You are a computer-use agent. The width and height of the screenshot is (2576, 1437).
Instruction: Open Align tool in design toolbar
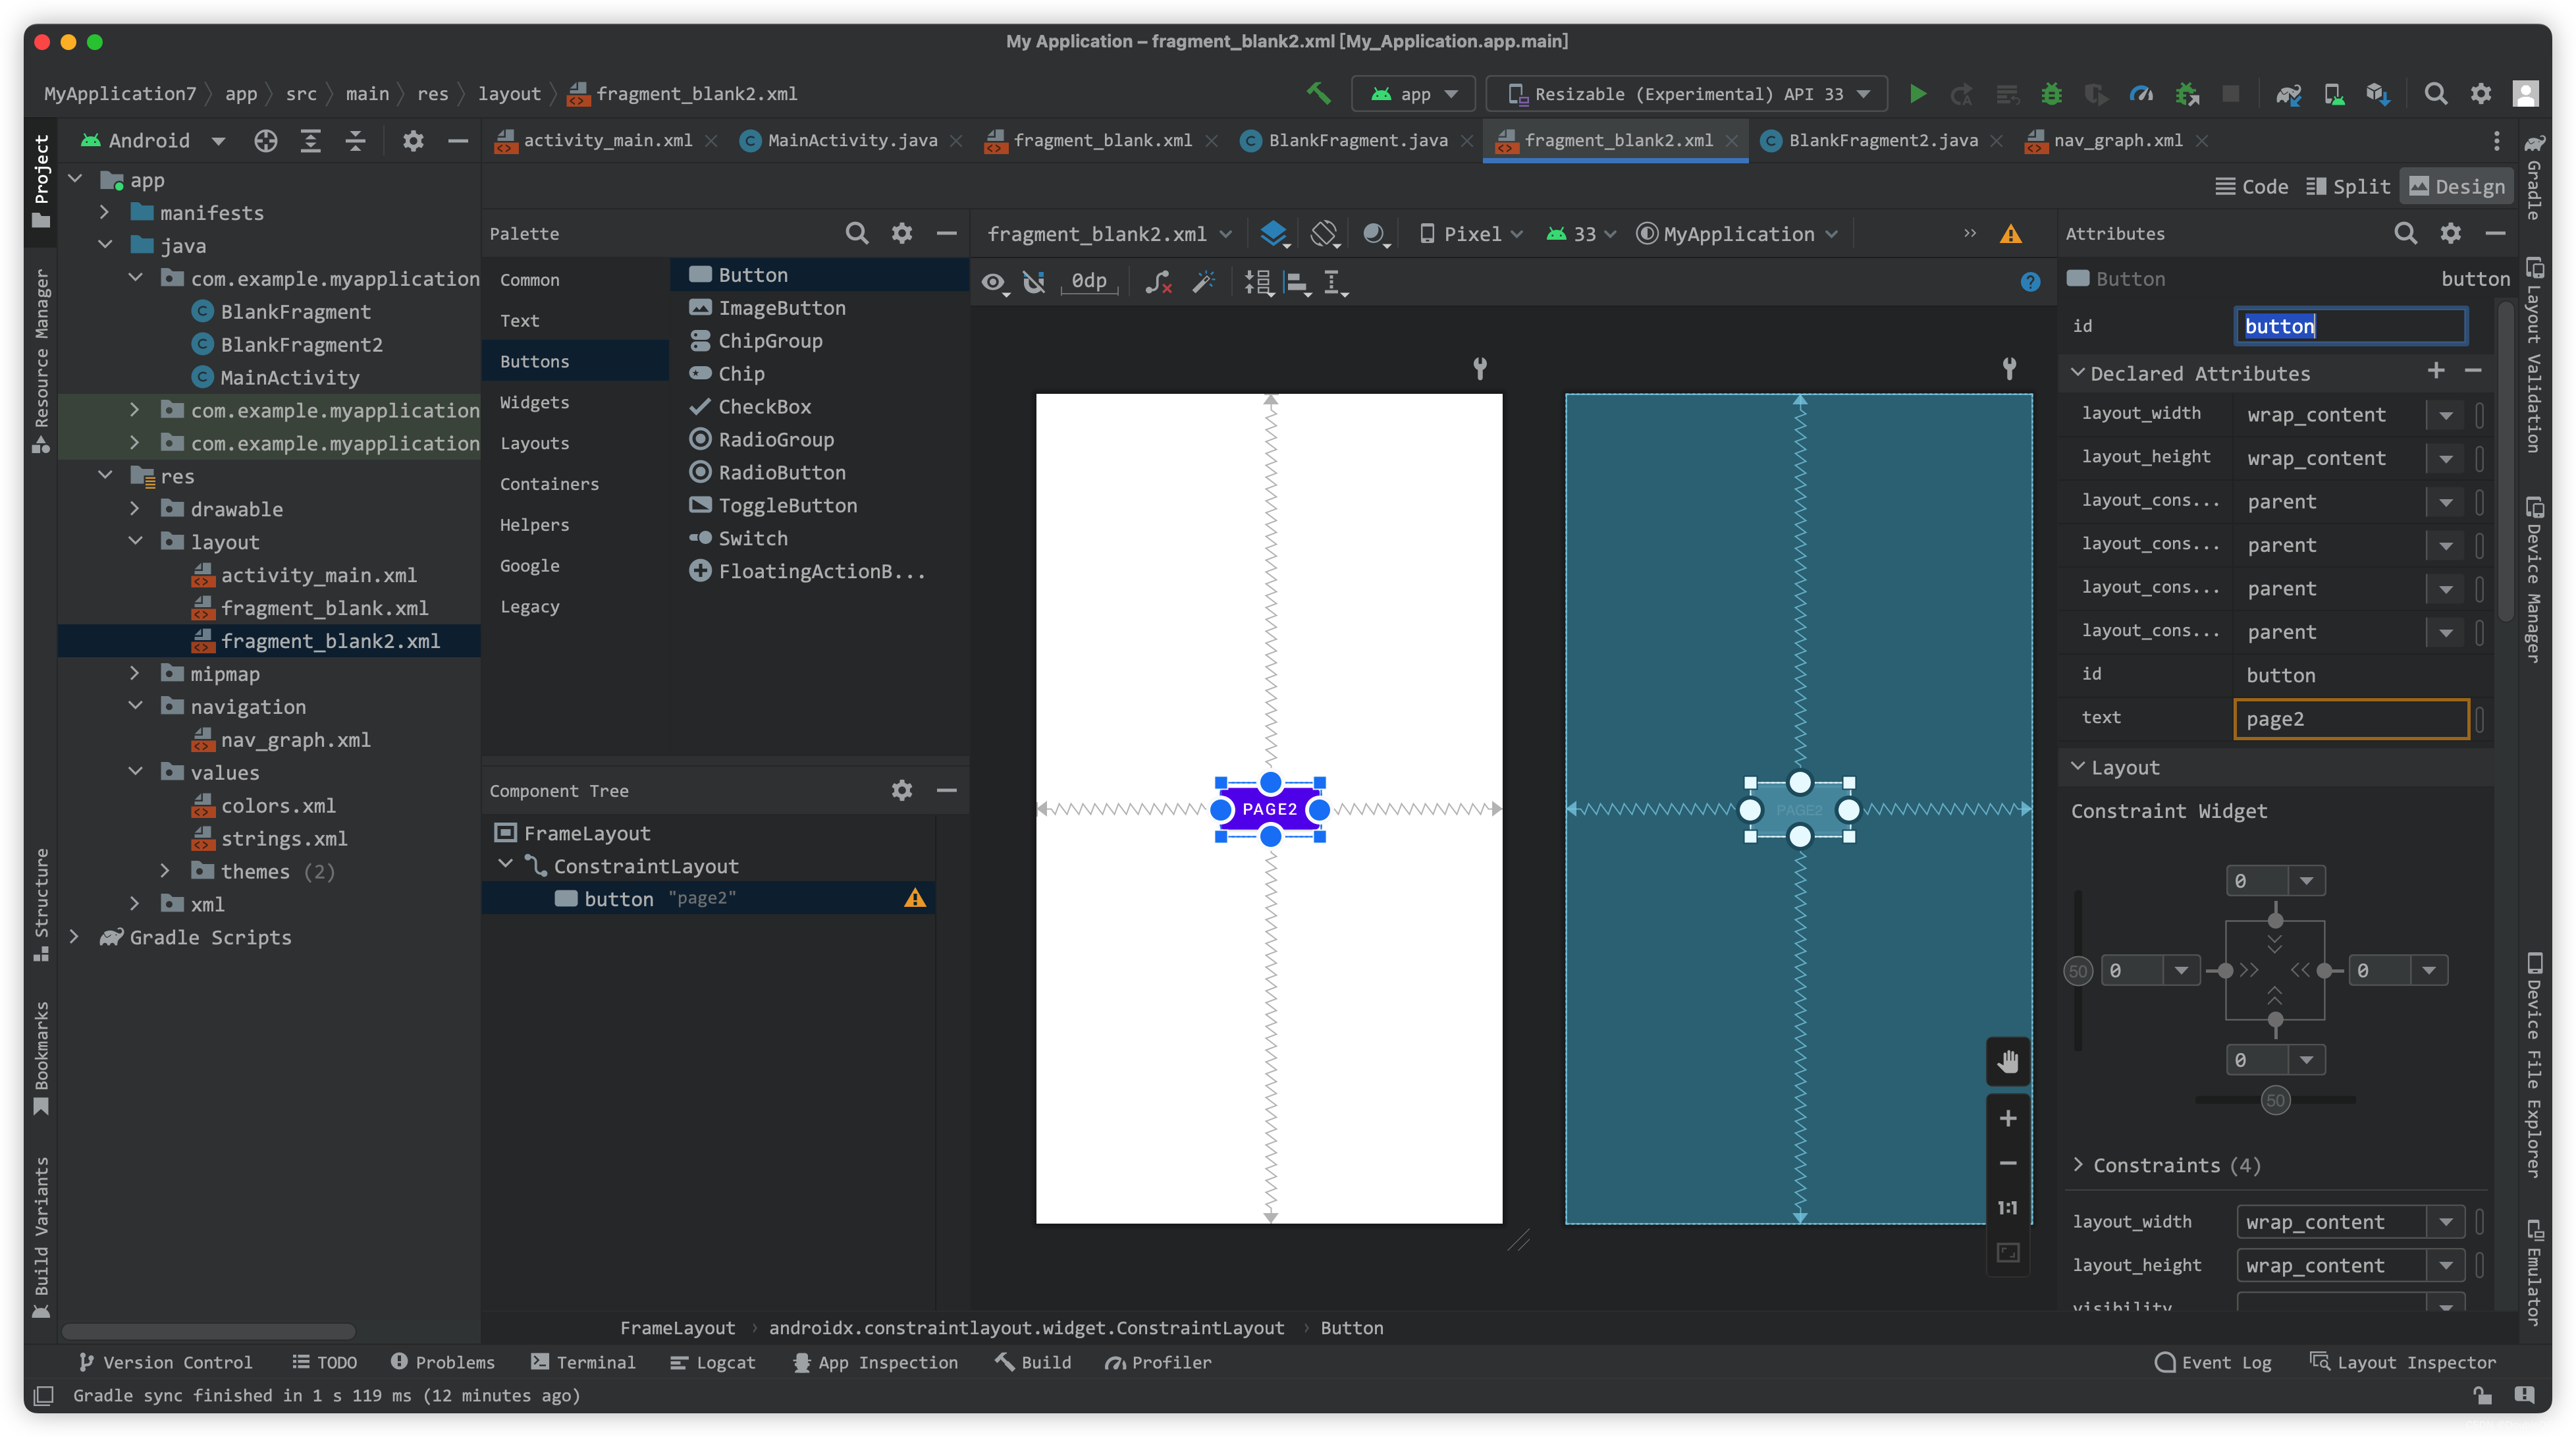pyautogui.click(x=1298, y=284)
